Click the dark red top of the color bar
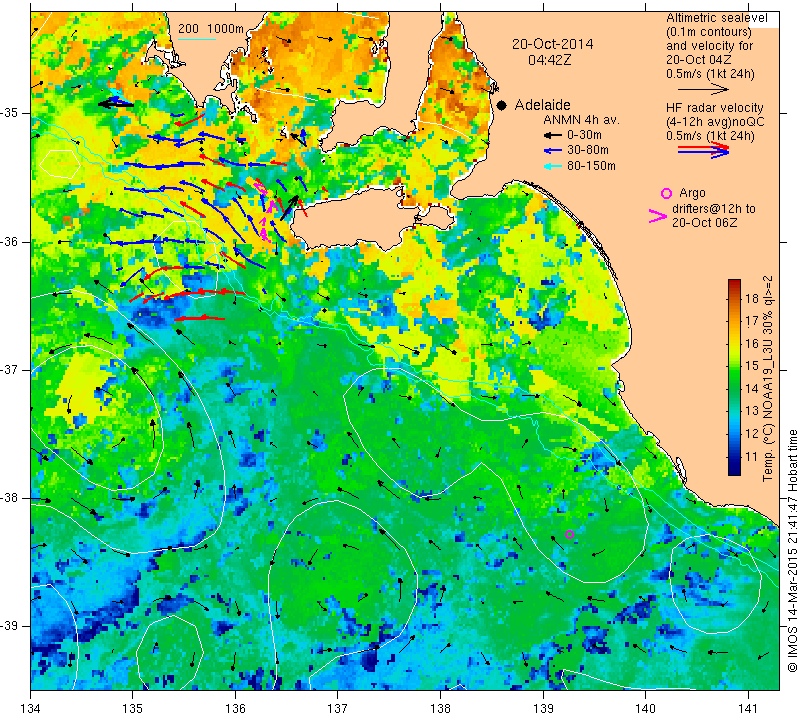 (734, 283)
